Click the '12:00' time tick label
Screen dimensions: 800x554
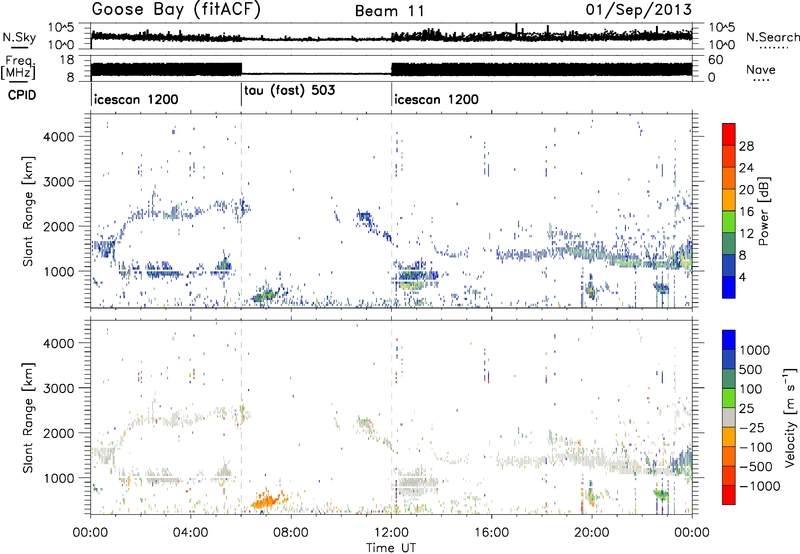click(x=391, y=533)
